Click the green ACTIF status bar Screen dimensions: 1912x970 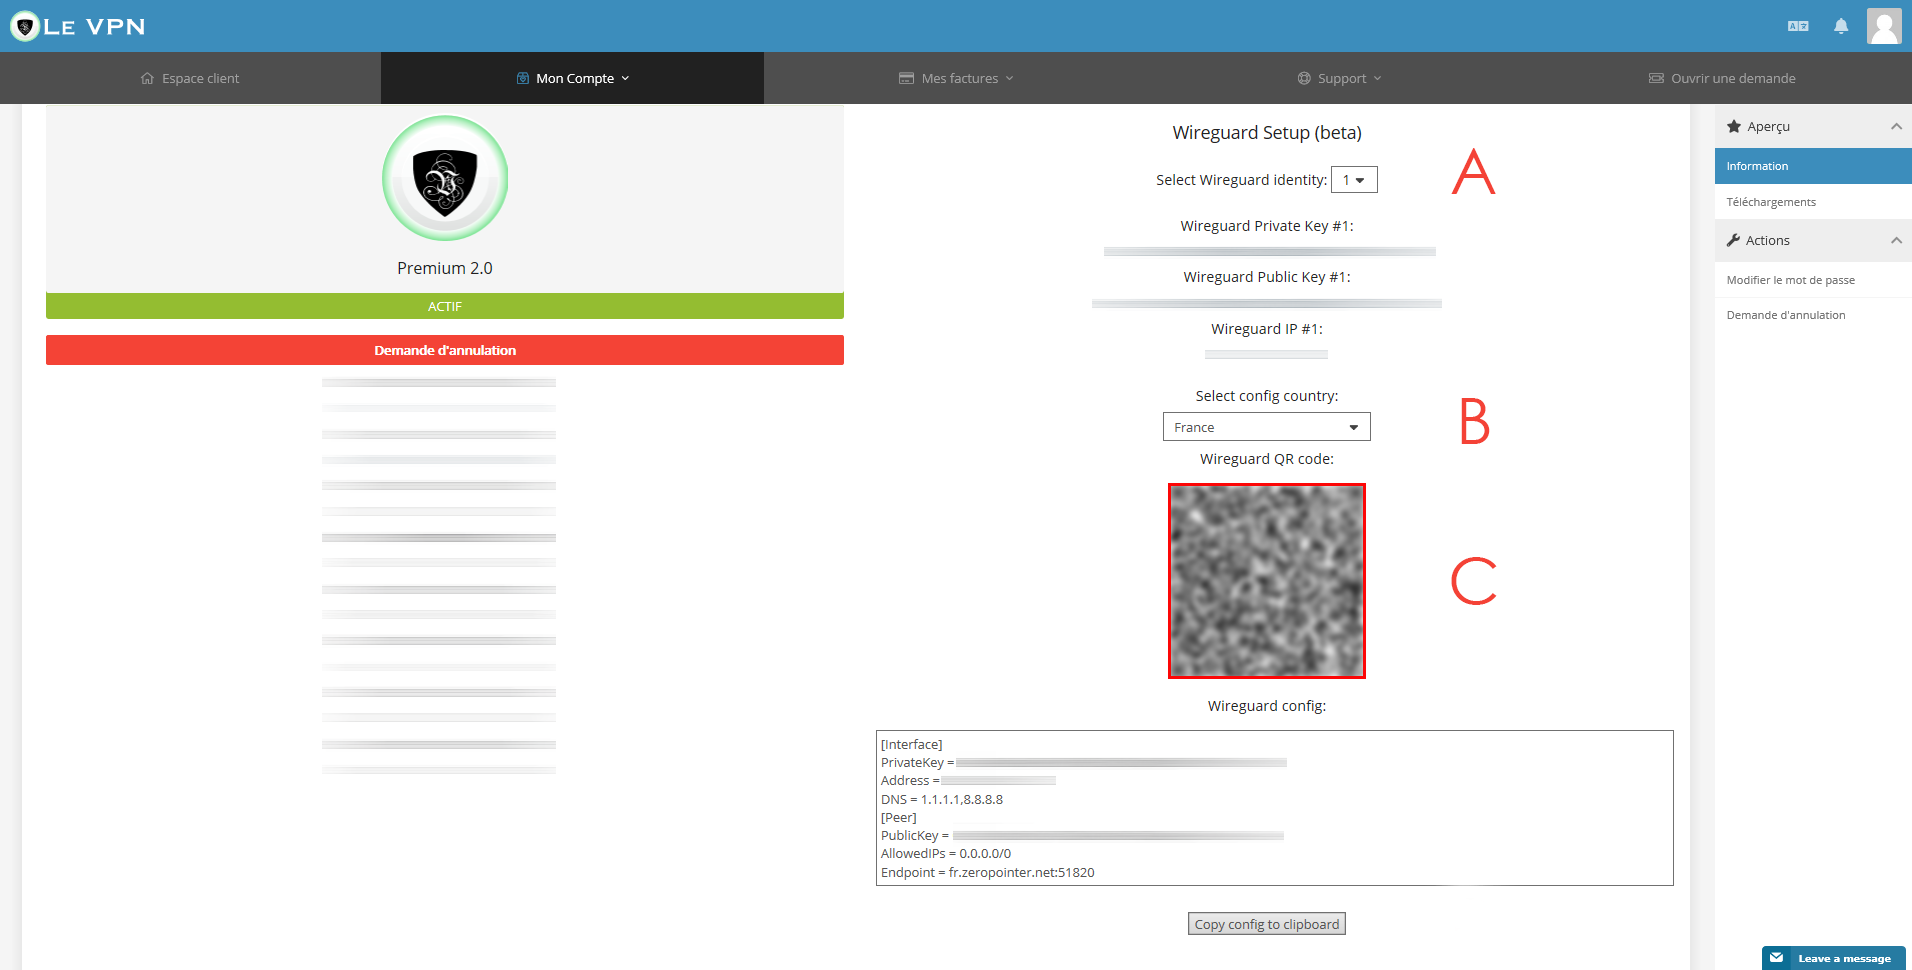[x=445, y=306]
